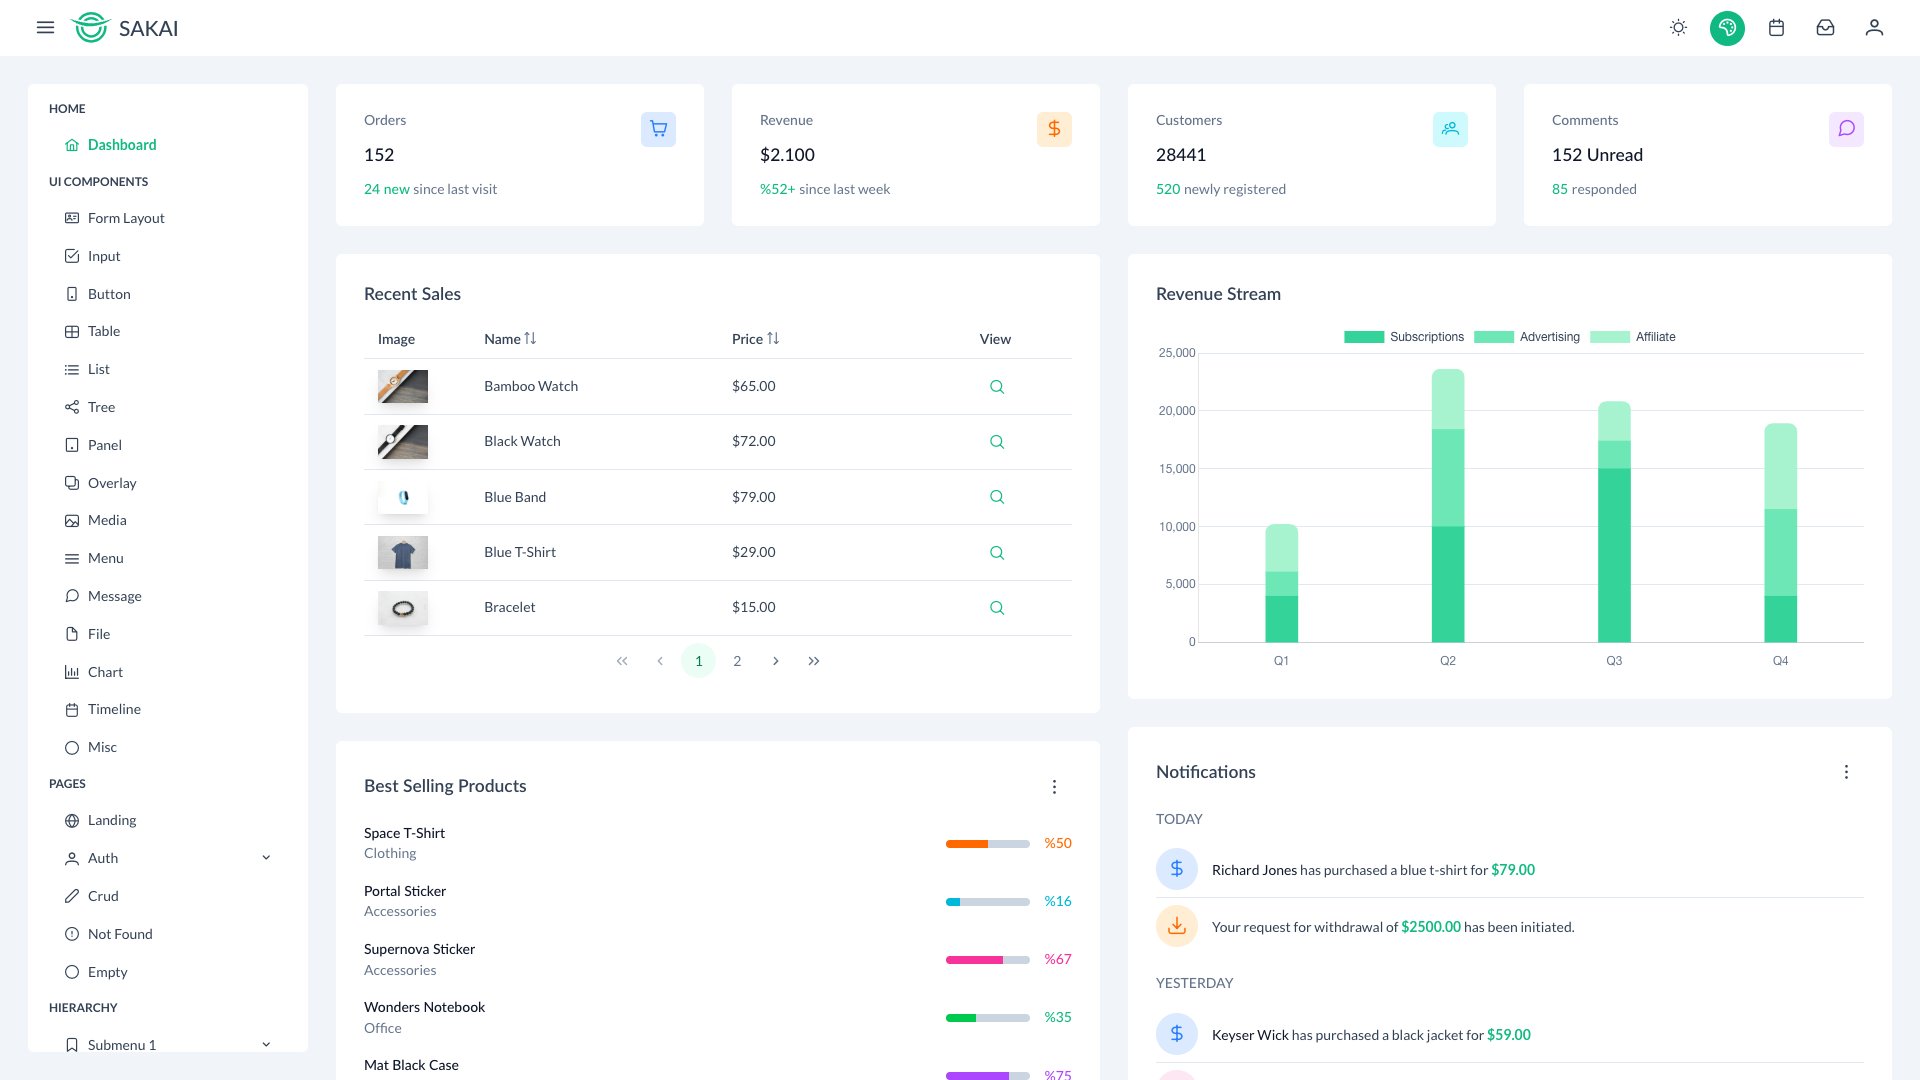Click the magnifier icon for Bamboo Watch

pos(996,386)
